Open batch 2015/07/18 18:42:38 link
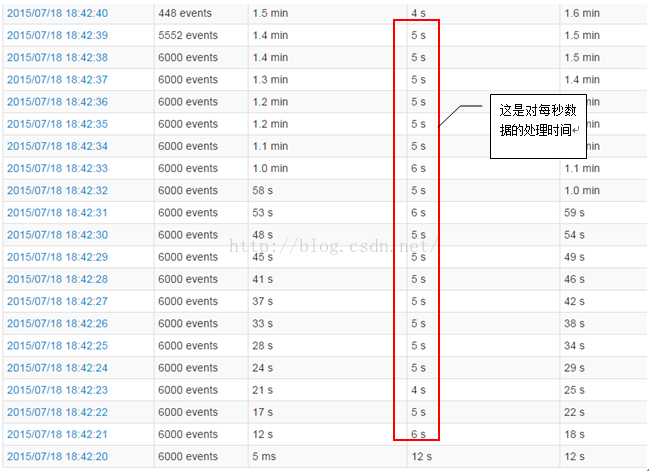 [x=58, y=58]
